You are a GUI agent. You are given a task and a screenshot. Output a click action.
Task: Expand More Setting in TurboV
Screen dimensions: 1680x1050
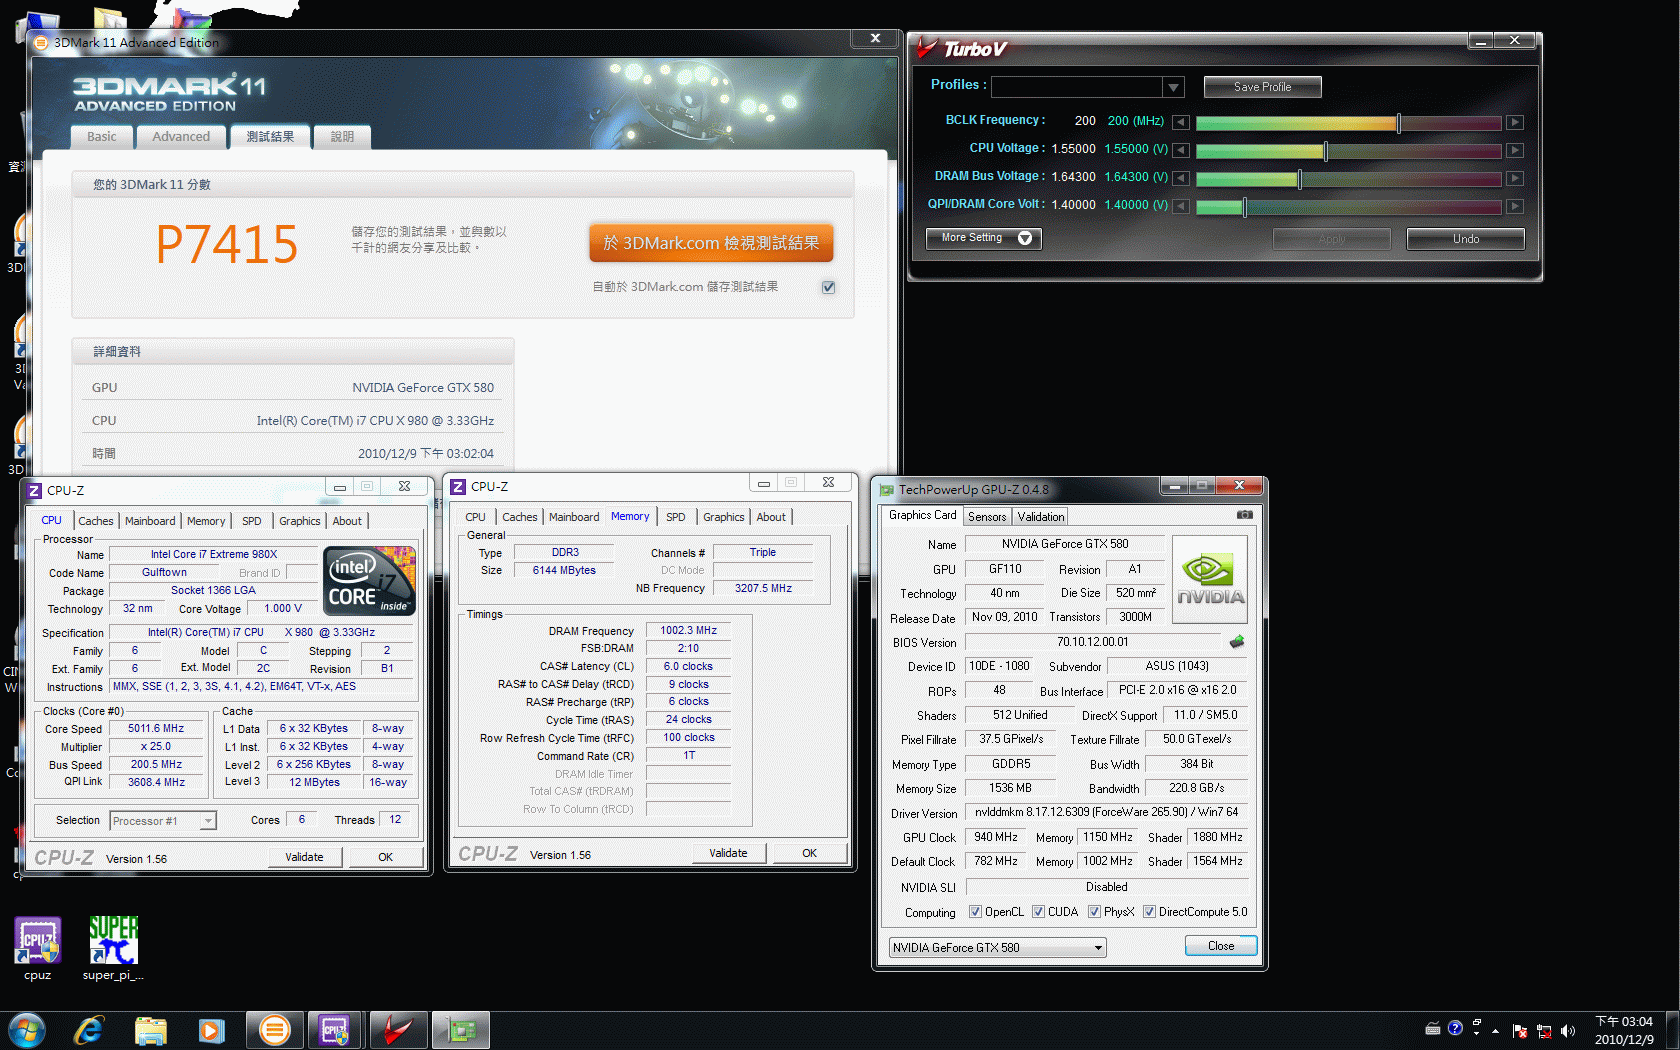click(x=984, y=238)
